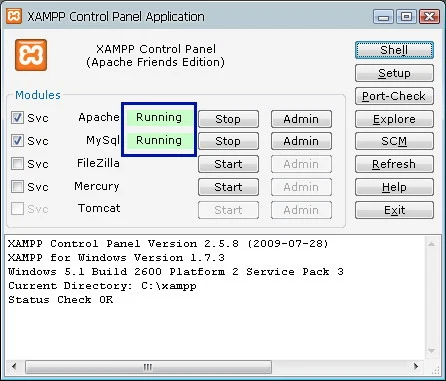This screenshot has width=446, height=381.
Task: Click the disabled Tomcat Svc checkbox
Action: click(x=17, y=209)
